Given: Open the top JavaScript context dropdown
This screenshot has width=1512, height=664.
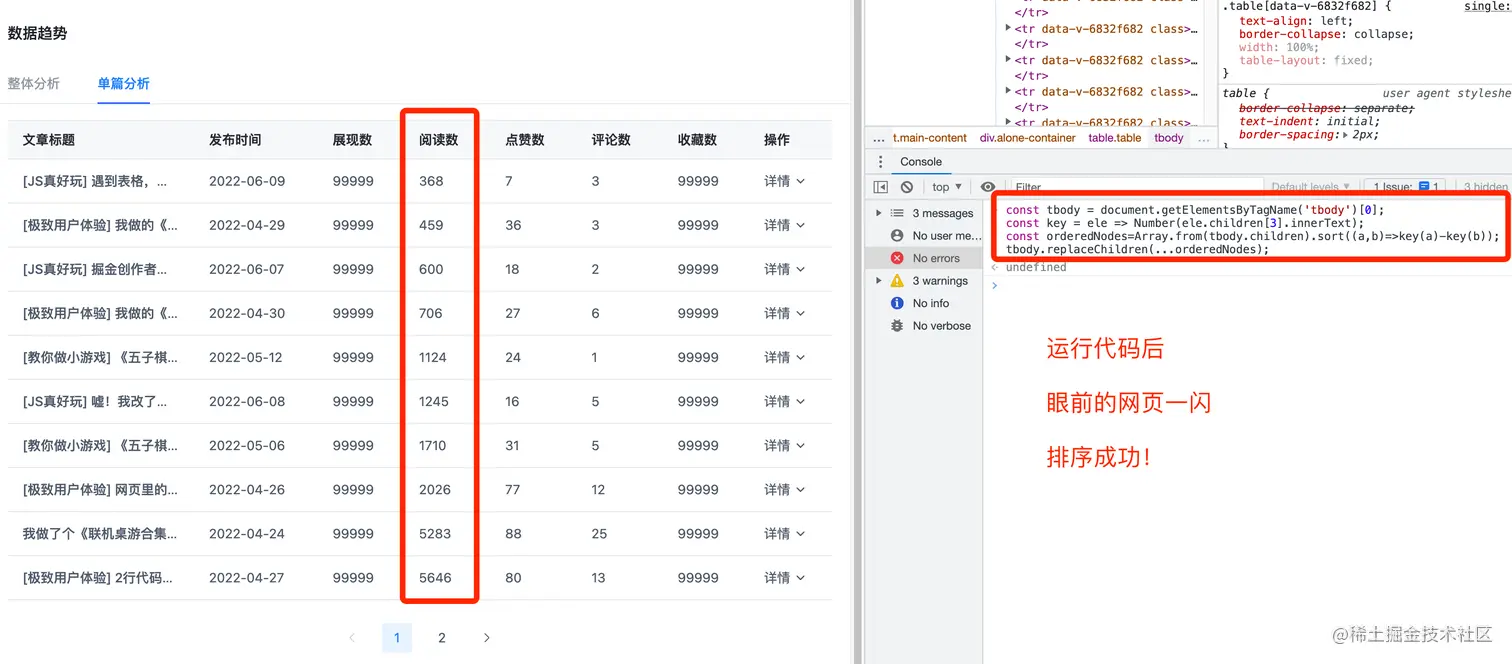Looking at the screenshot, I should pos(945,187).
